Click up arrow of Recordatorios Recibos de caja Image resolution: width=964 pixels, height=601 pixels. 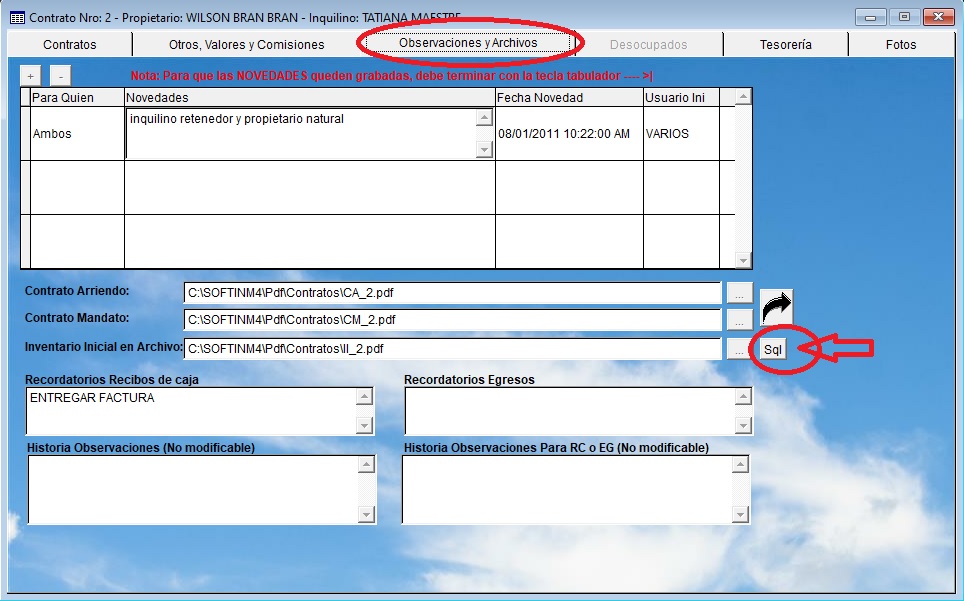(365, 397)
